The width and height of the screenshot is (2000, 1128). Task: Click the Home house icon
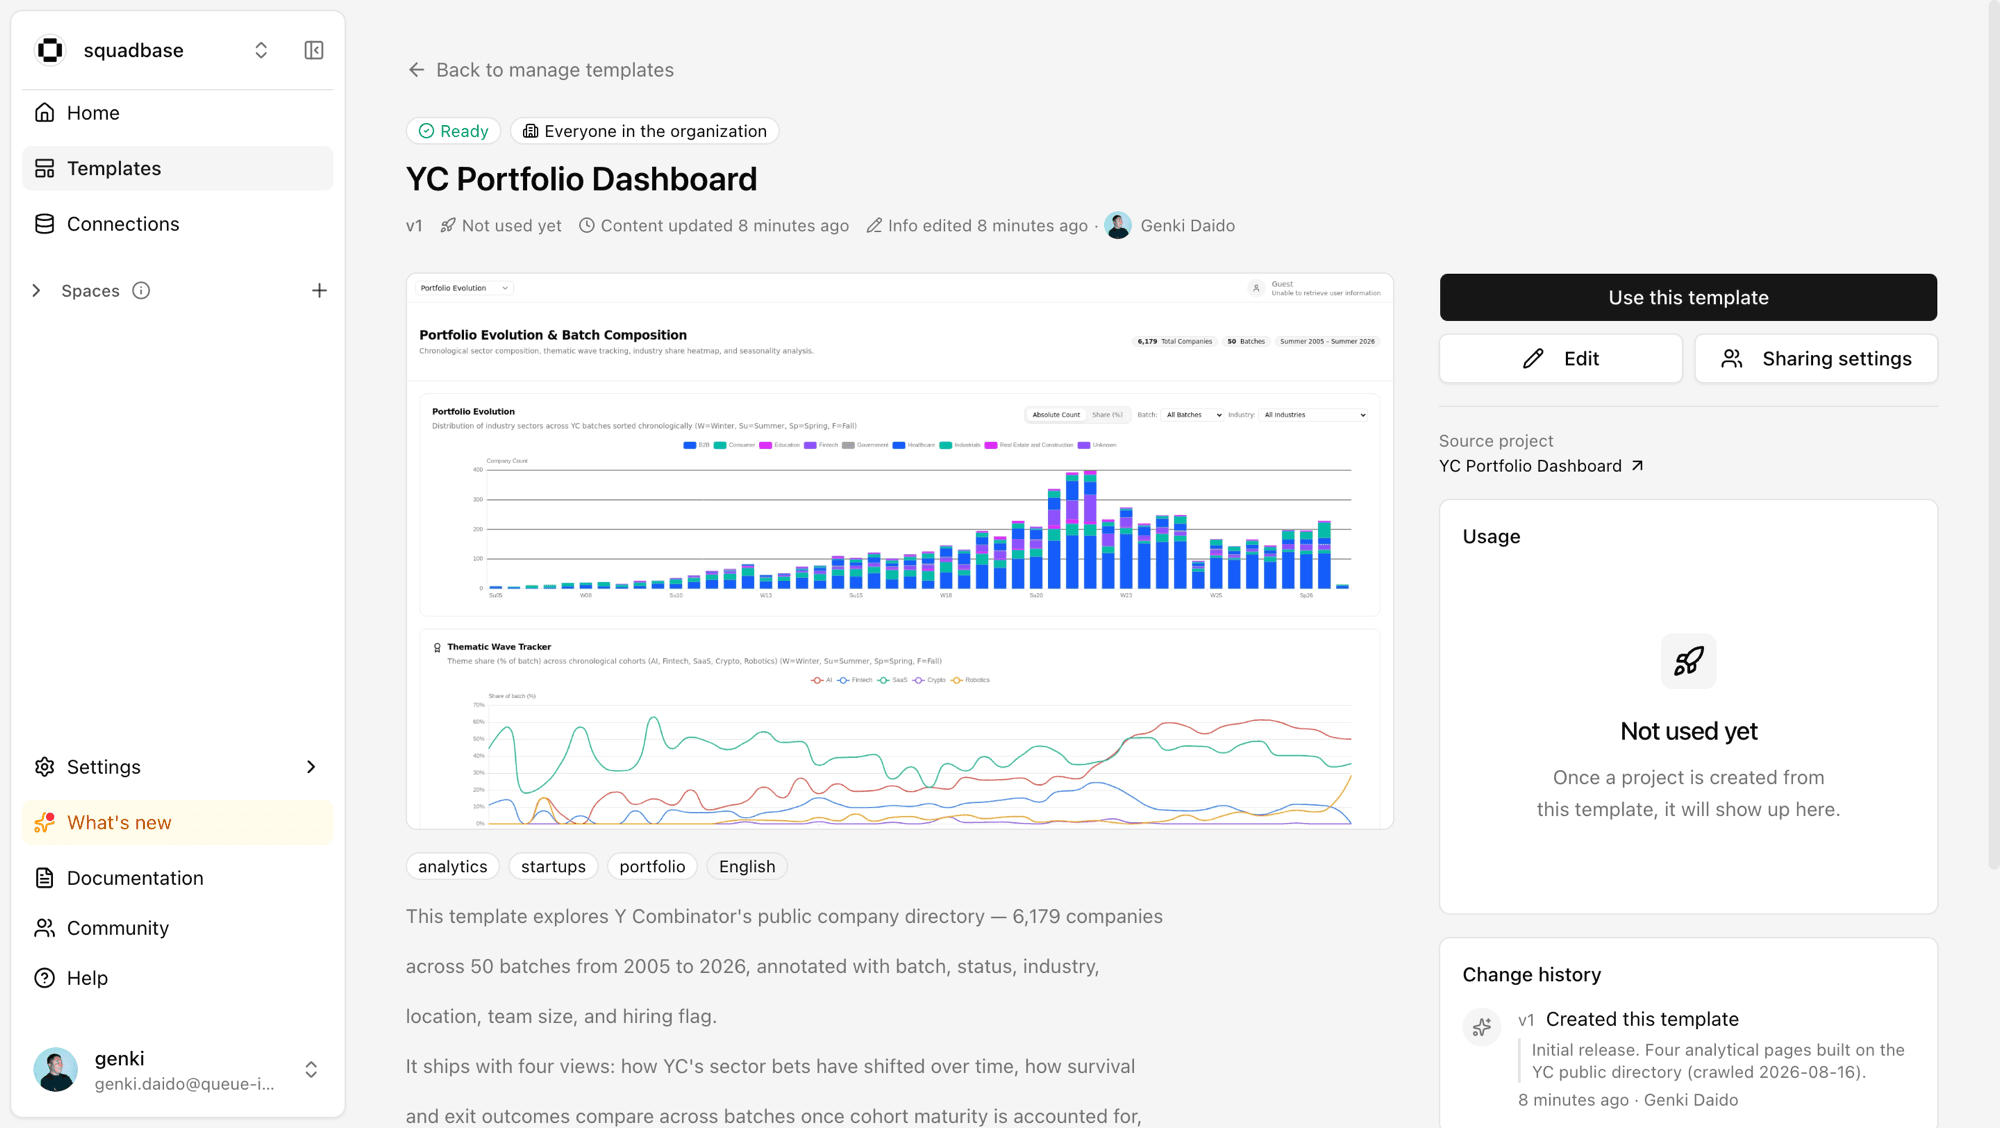[45, 113]
